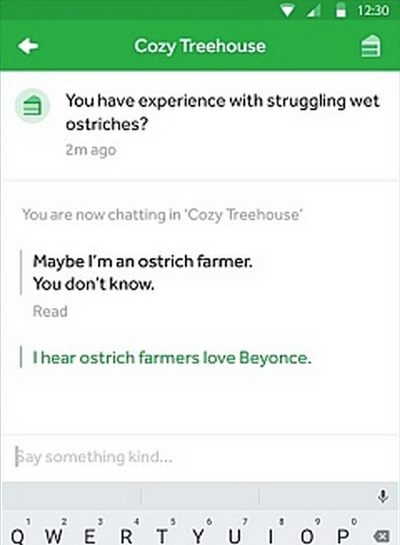Tap the P key

pos(343,535)
